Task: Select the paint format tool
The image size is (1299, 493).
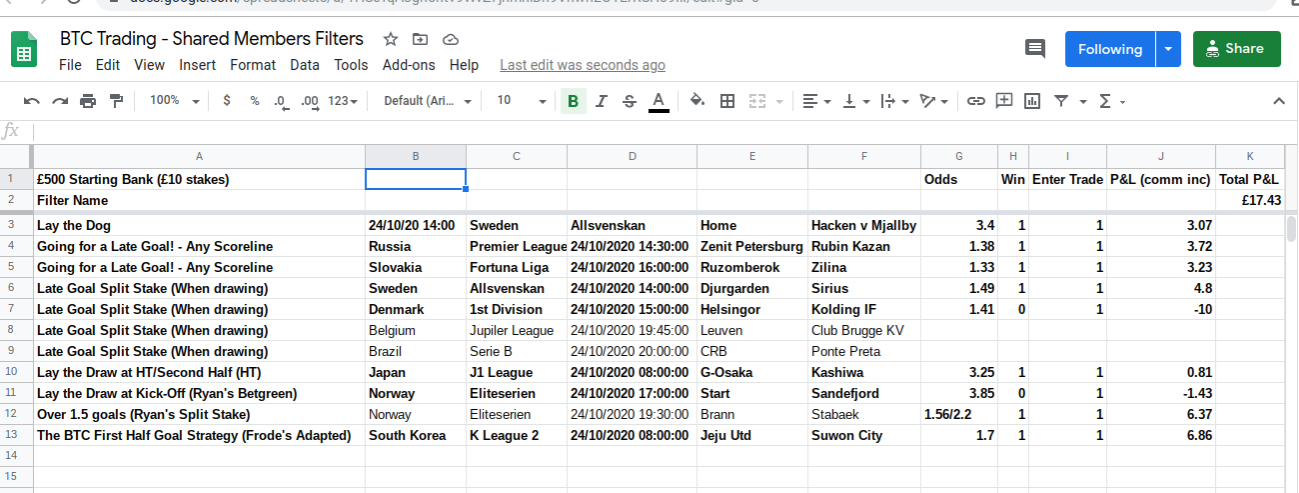Action: pyautogui.click(x=116, y=101)
